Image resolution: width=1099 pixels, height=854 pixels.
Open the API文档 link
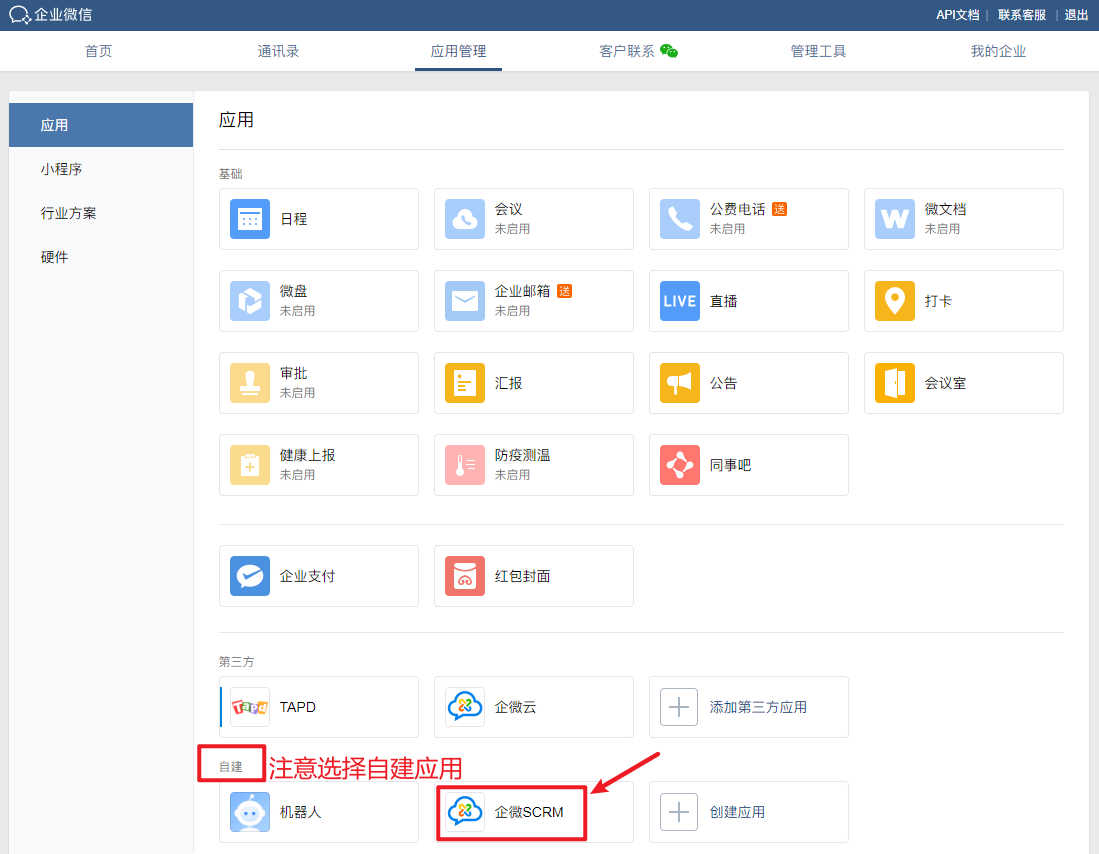pos(957,15)
